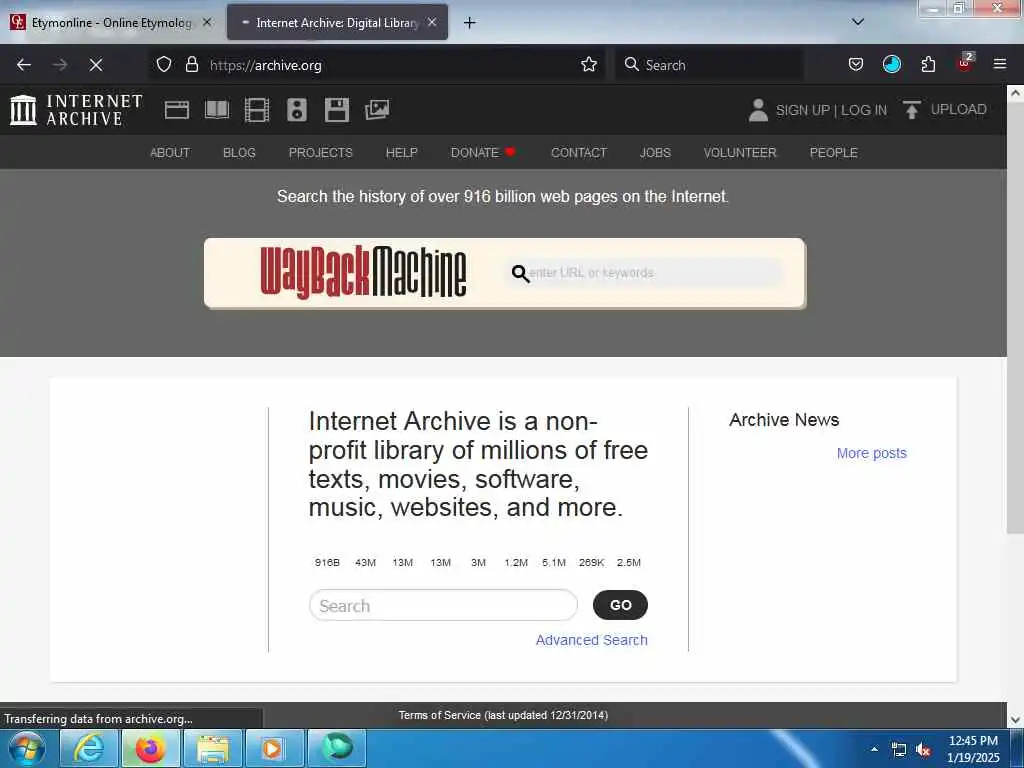
Task: Click the GO search button
Action: 620,605
